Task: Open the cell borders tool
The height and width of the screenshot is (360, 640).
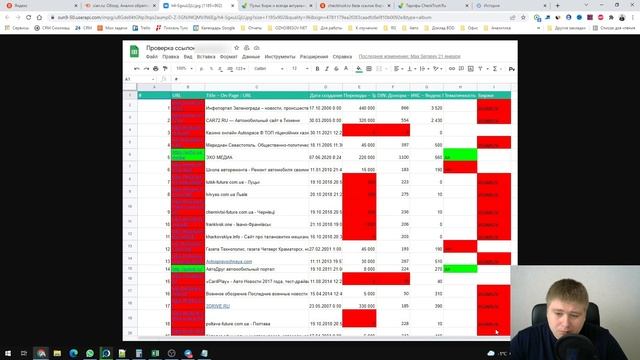Action: click(x=369, y=69)
